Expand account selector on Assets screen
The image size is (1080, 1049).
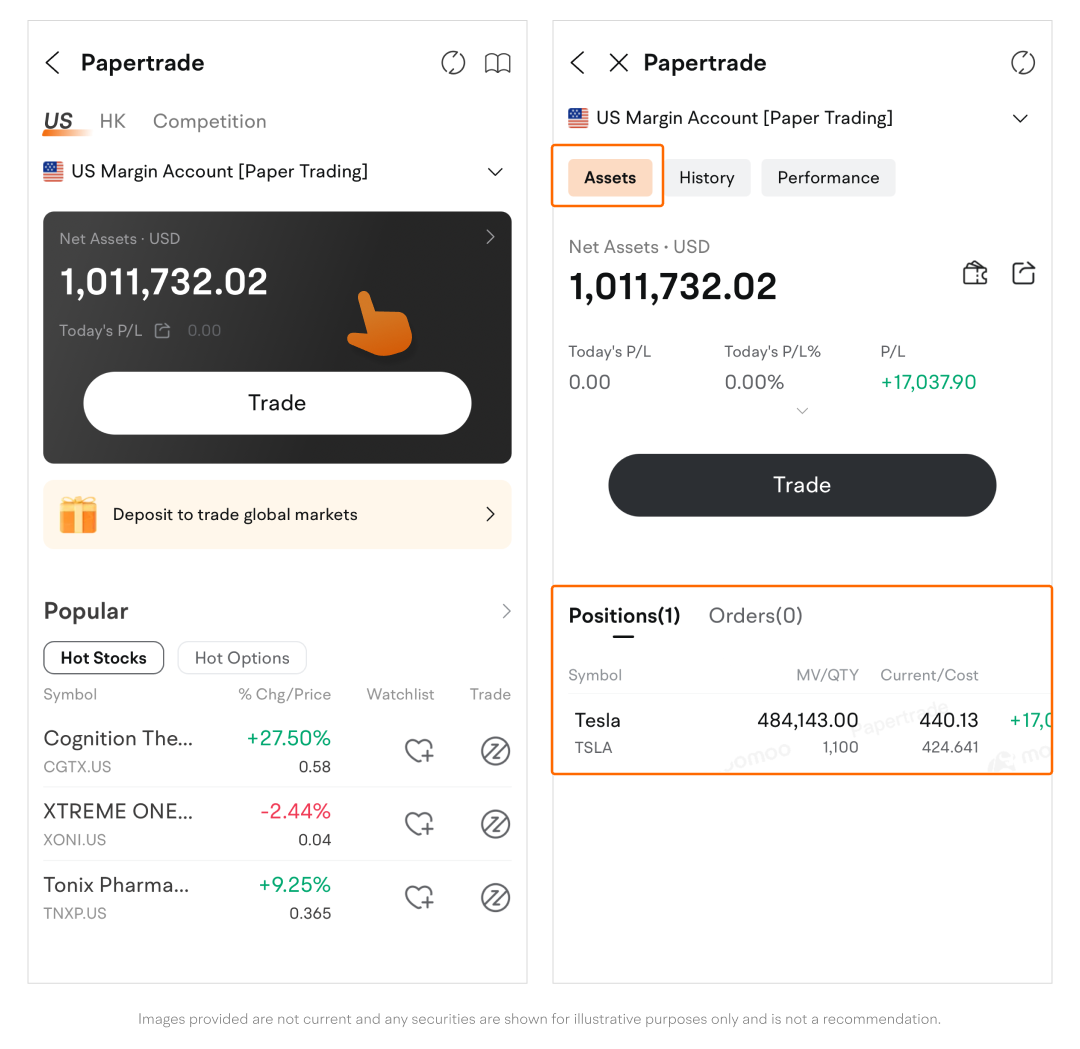[x=1020, y=118]
